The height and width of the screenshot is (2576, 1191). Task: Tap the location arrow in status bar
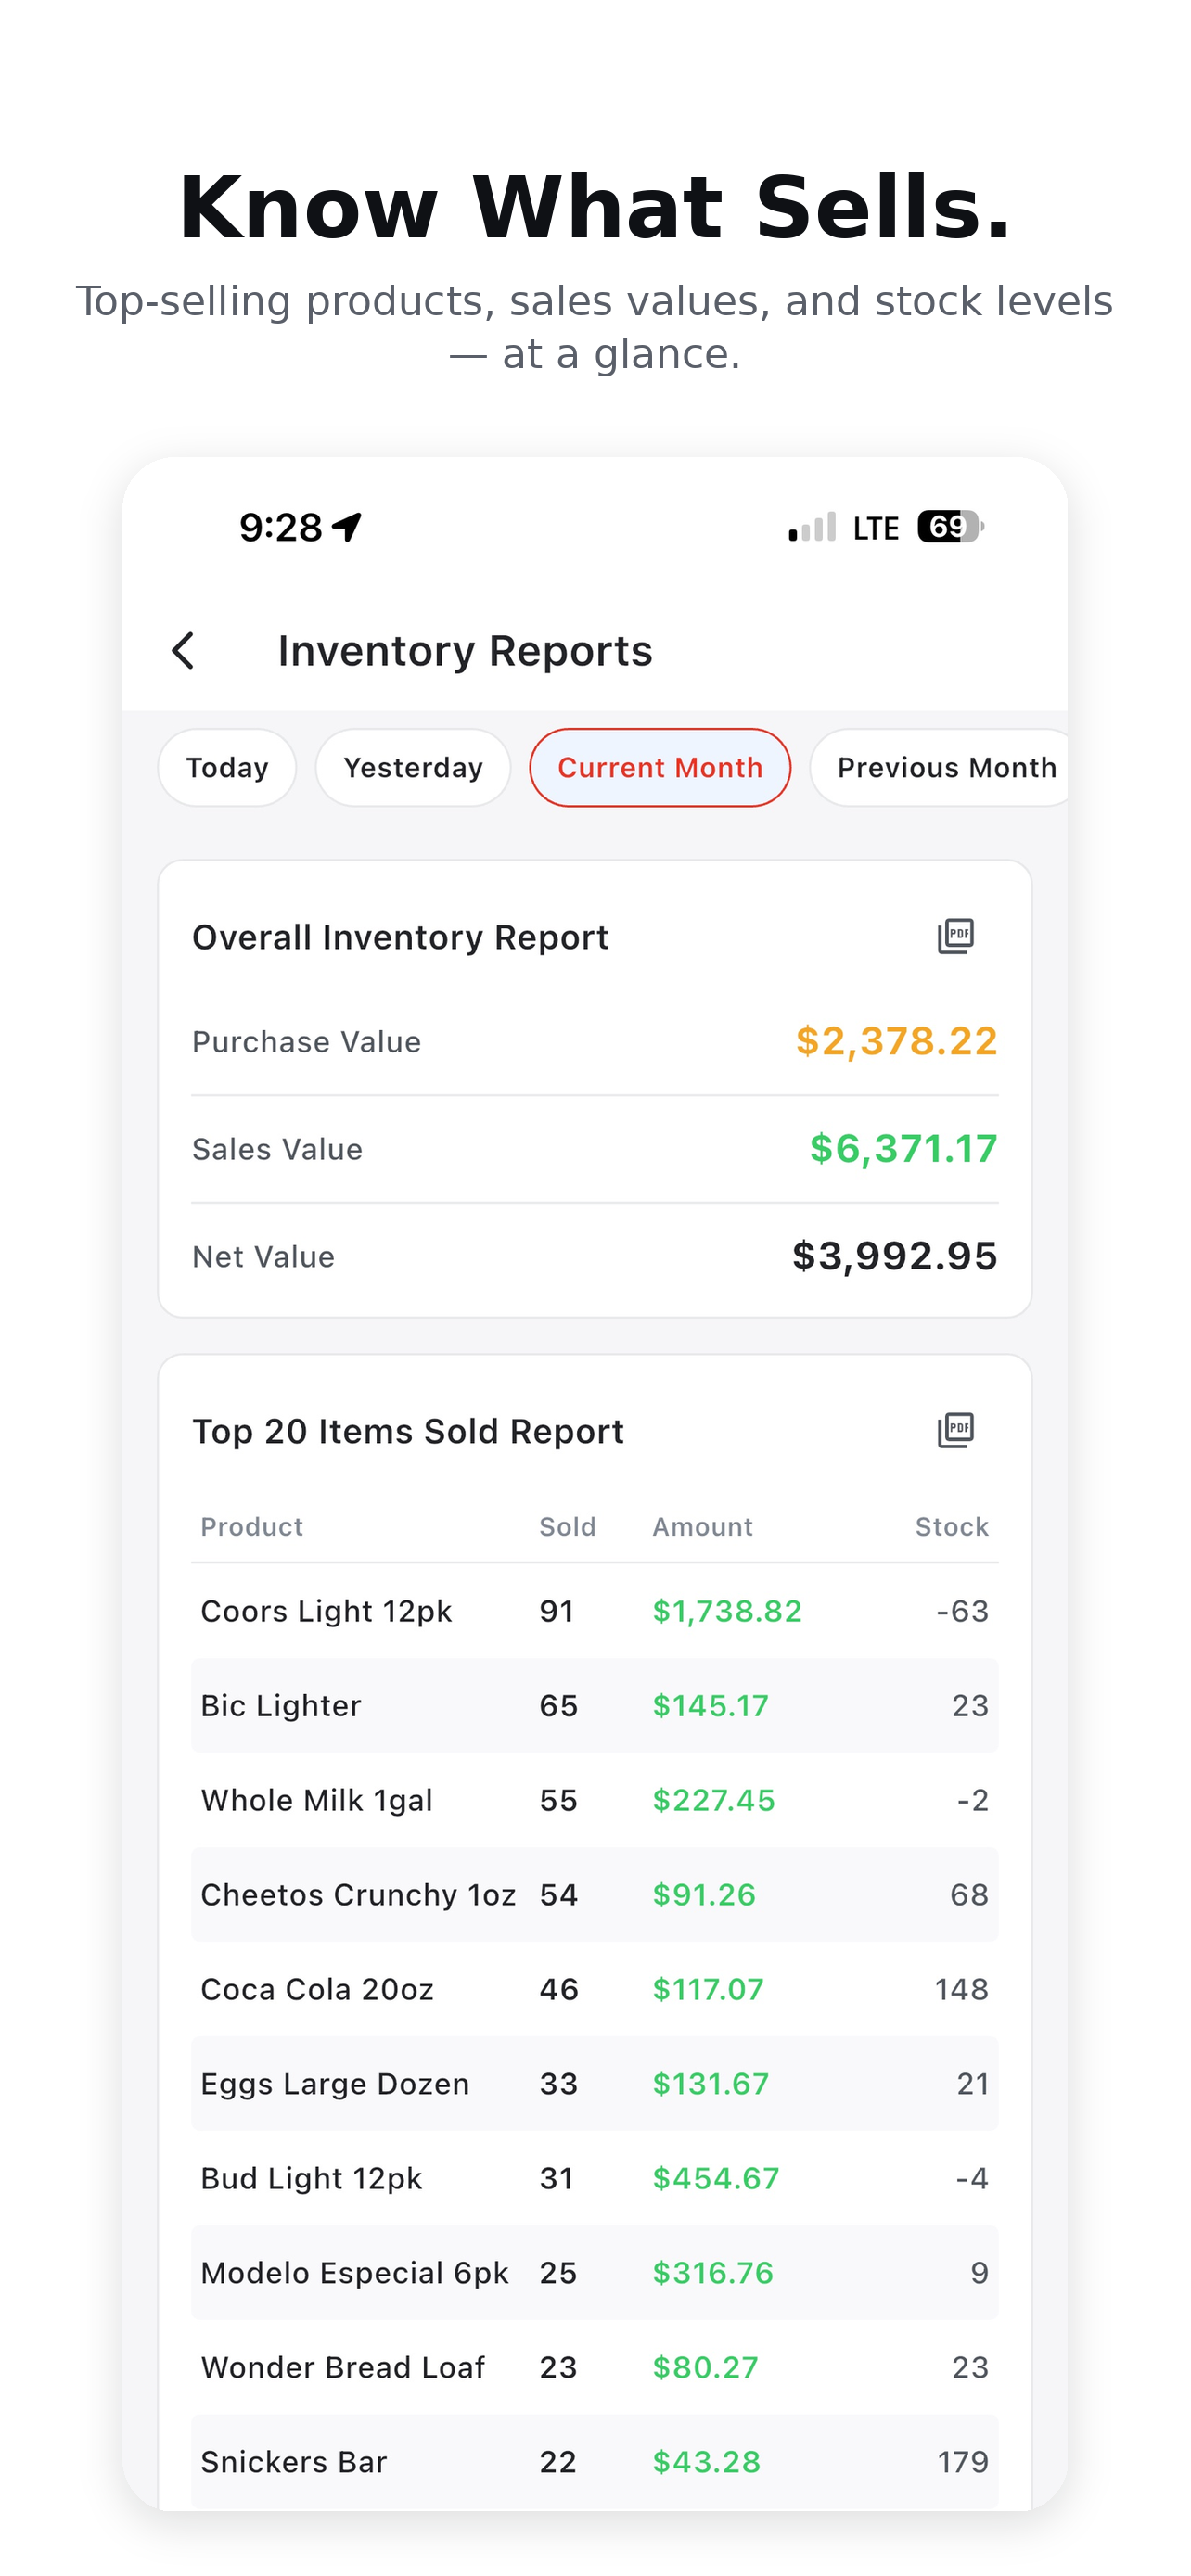[346, 526]
